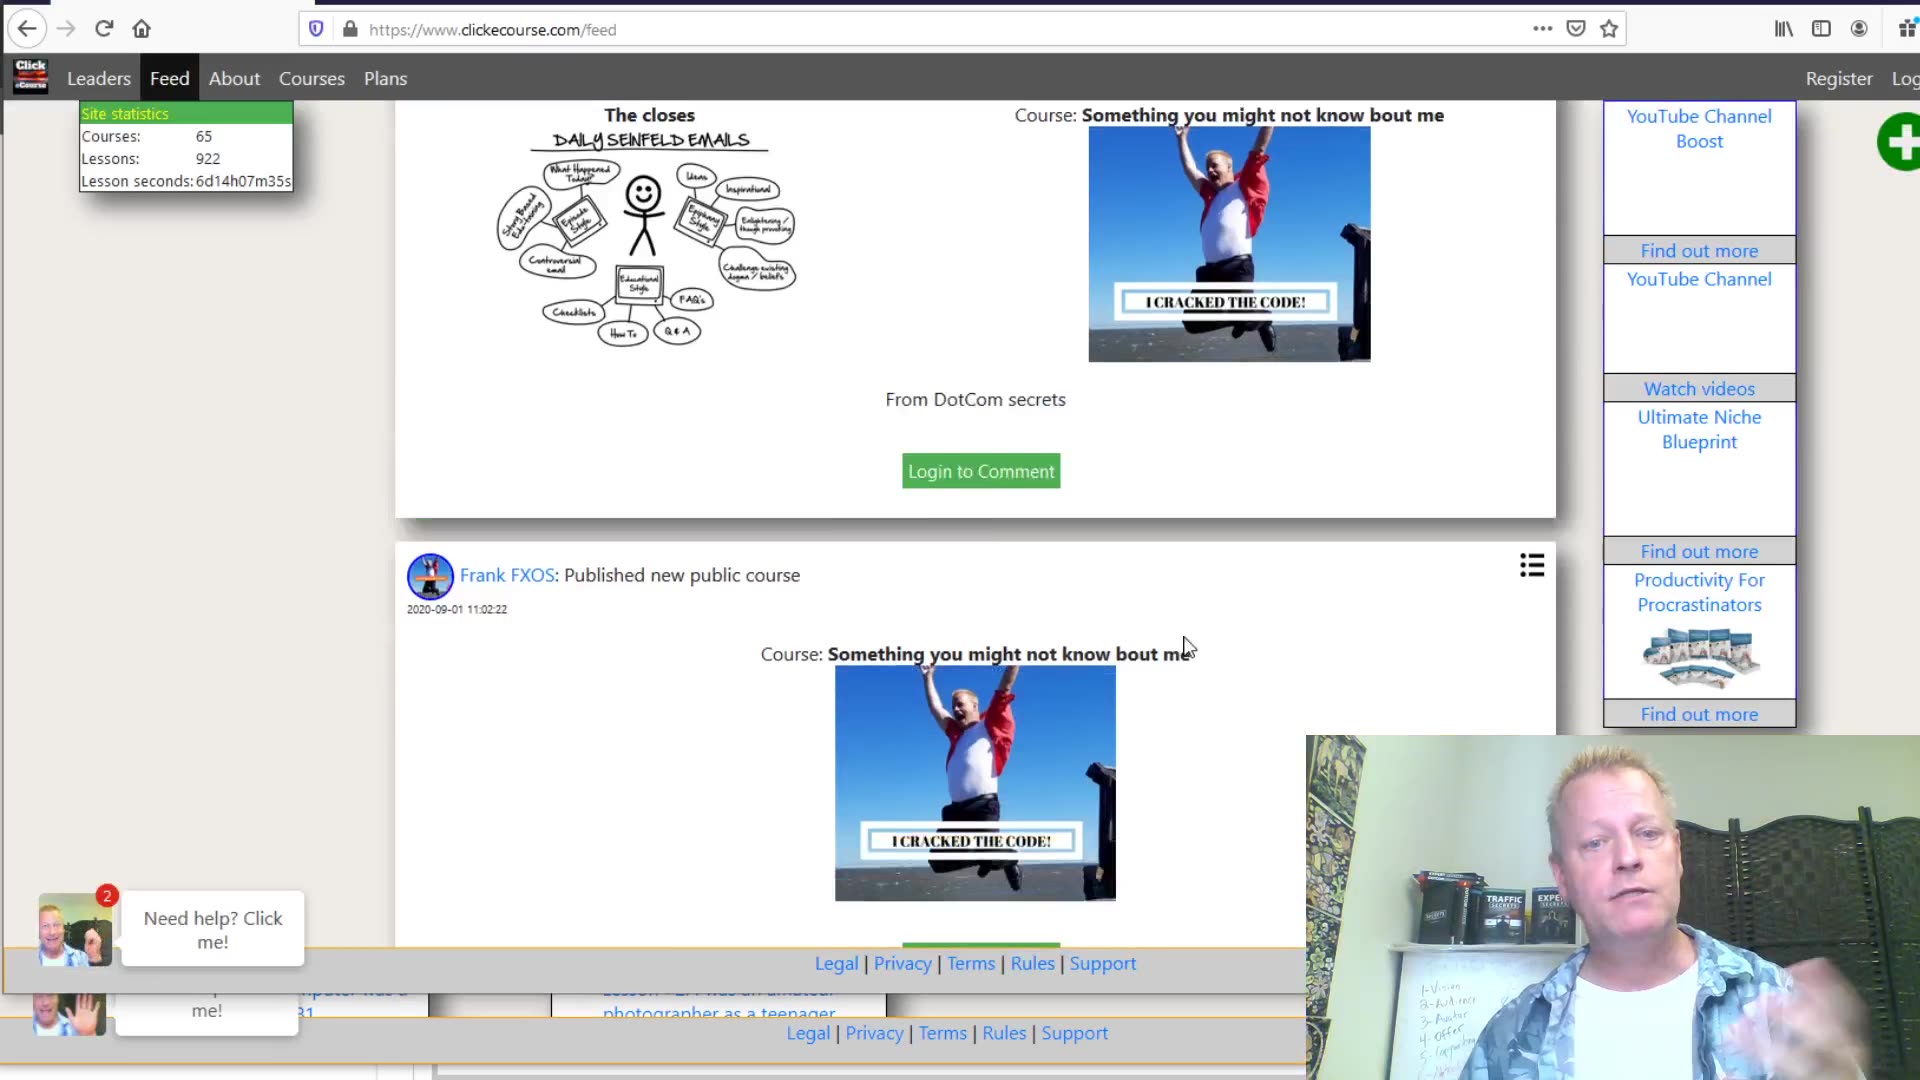Reload the page with the refresh icon
Viewport: 1920px width, 1080px height.
coord(104,29)
